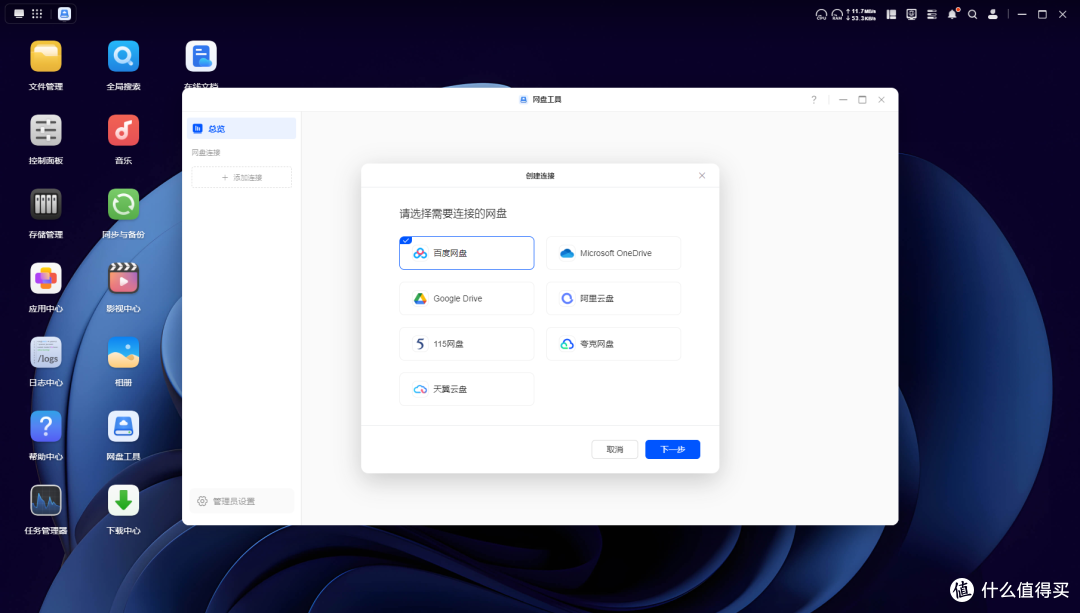Open the 同步与备份 sync and backup icon

(x=123, y=205)
